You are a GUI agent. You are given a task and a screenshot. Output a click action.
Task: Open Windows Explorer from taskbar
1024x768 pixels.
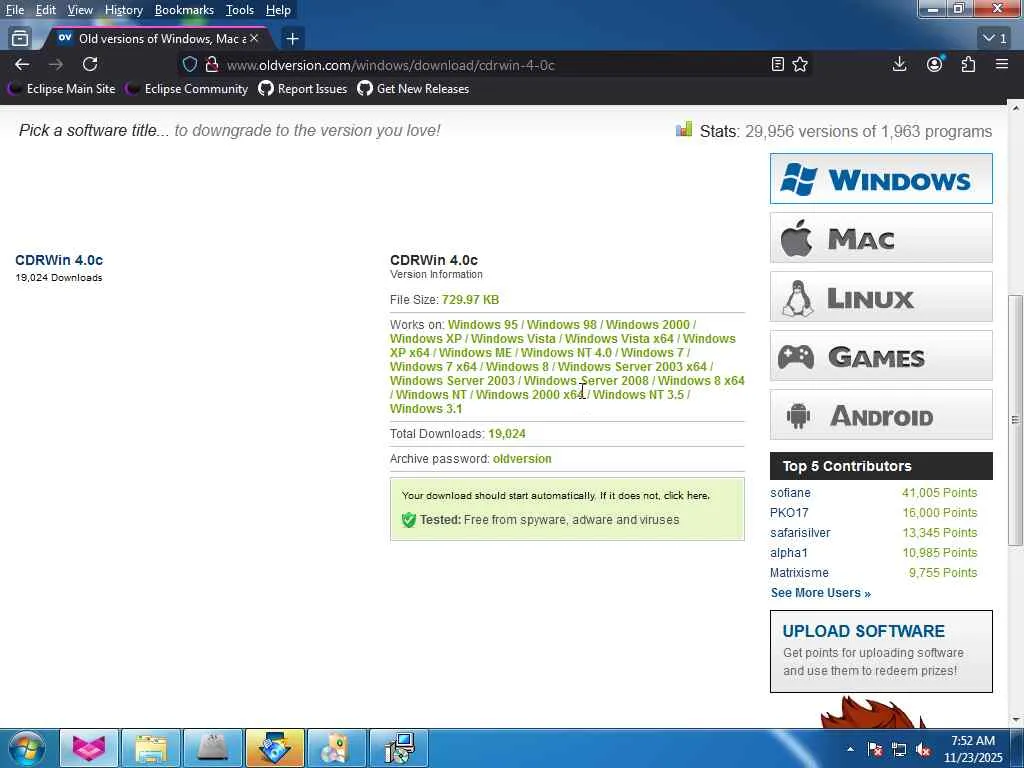click(x=151, y=748)
